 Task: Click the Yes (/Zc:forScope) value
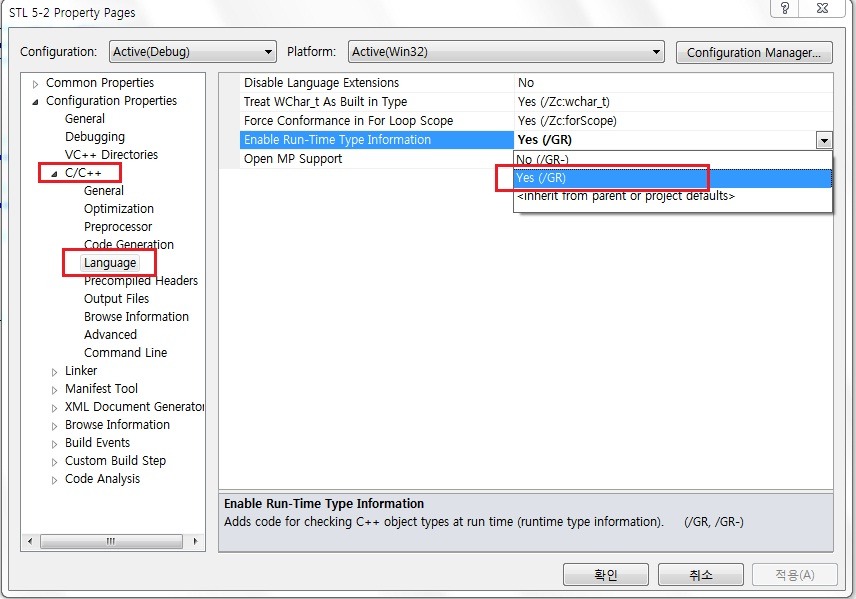click(x=673, y=121)
